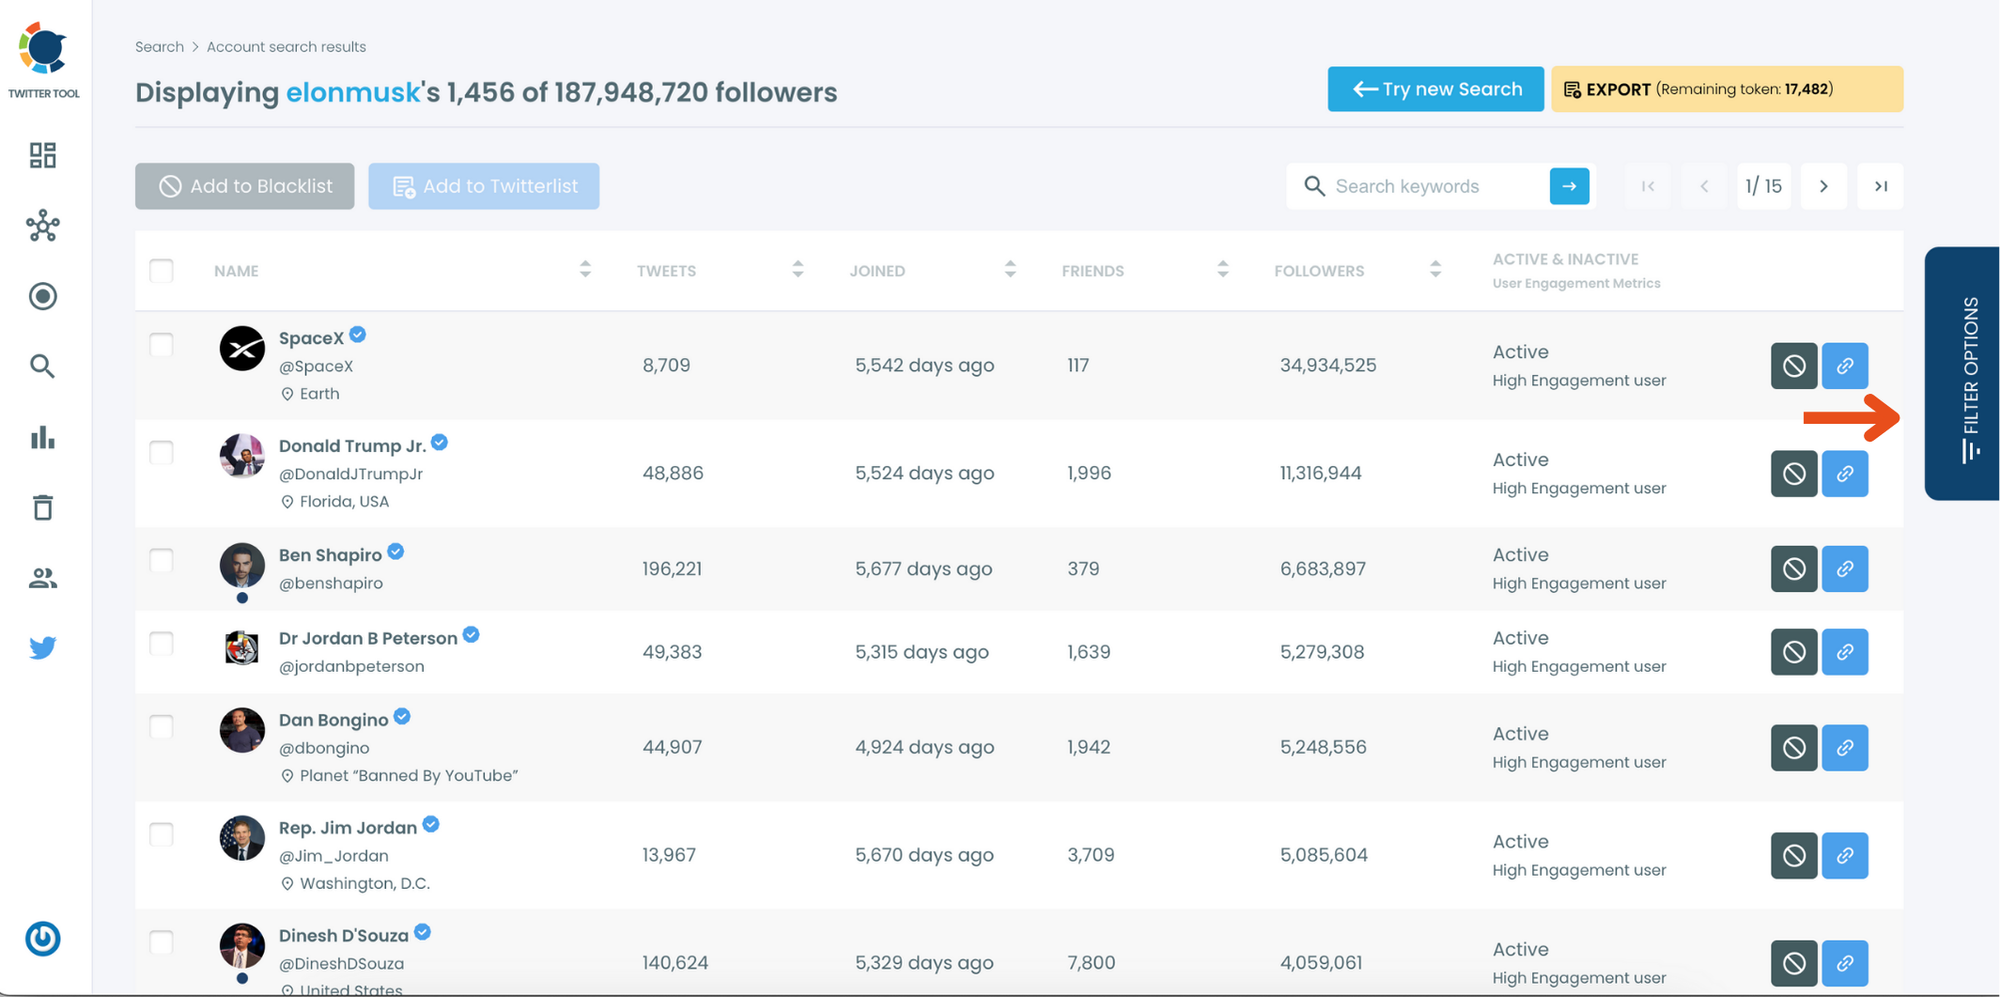The height and width of the screenshot is (997, 2000).
Task: Blacklist SpaceX using its block icon
Action: [1793, 366]
